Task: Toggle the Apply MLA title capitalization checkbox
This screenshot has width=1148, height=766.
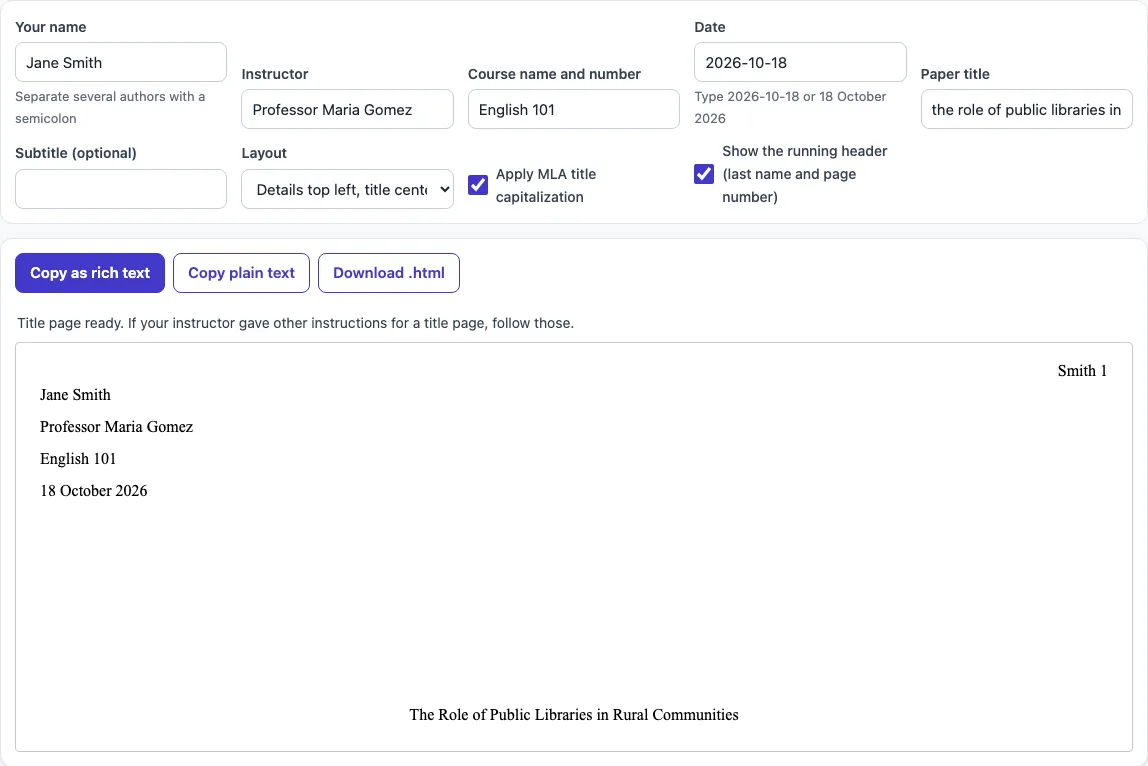Action: pyautogui.click(x=478, y=185)
